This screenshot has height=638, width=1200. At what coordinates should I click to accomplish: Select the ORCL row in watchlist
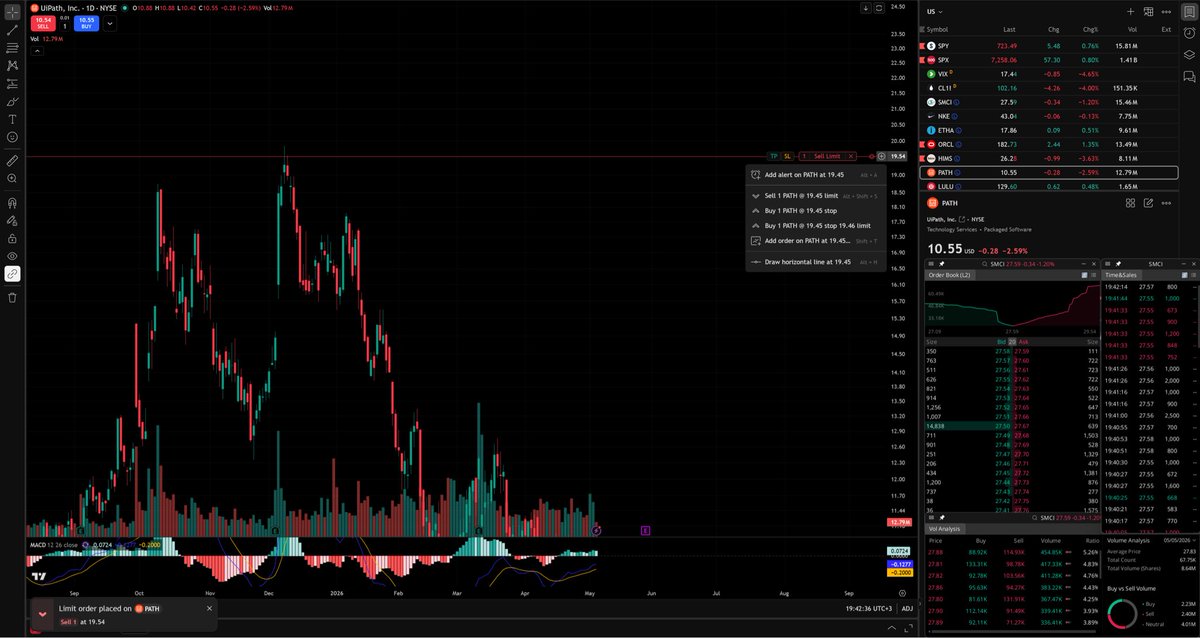coord(1047,144)
